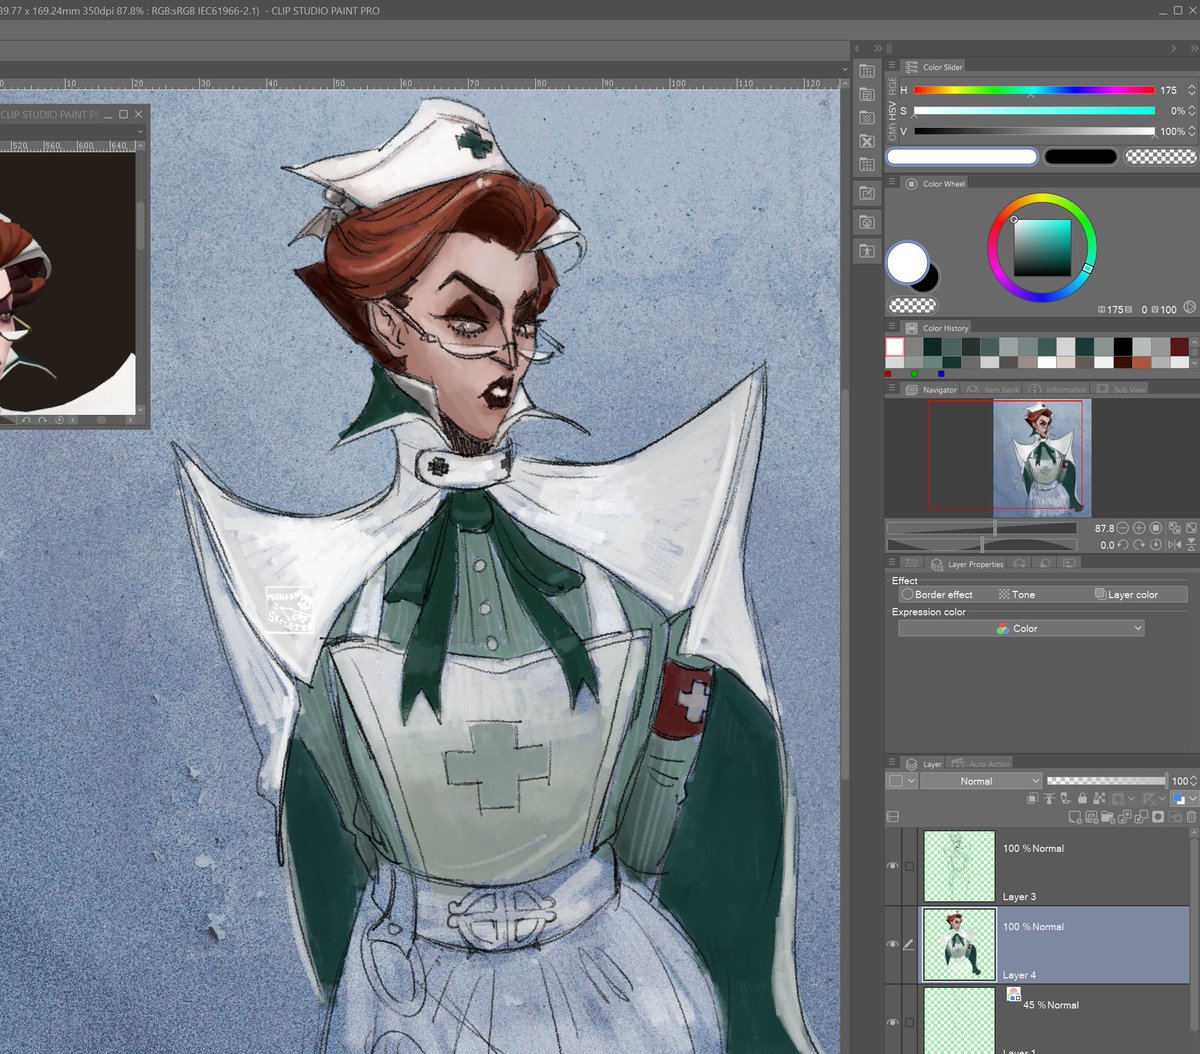Select the Layer 3 thumbnail
Screen dimensions: 1200x1054
coord(959,866)
